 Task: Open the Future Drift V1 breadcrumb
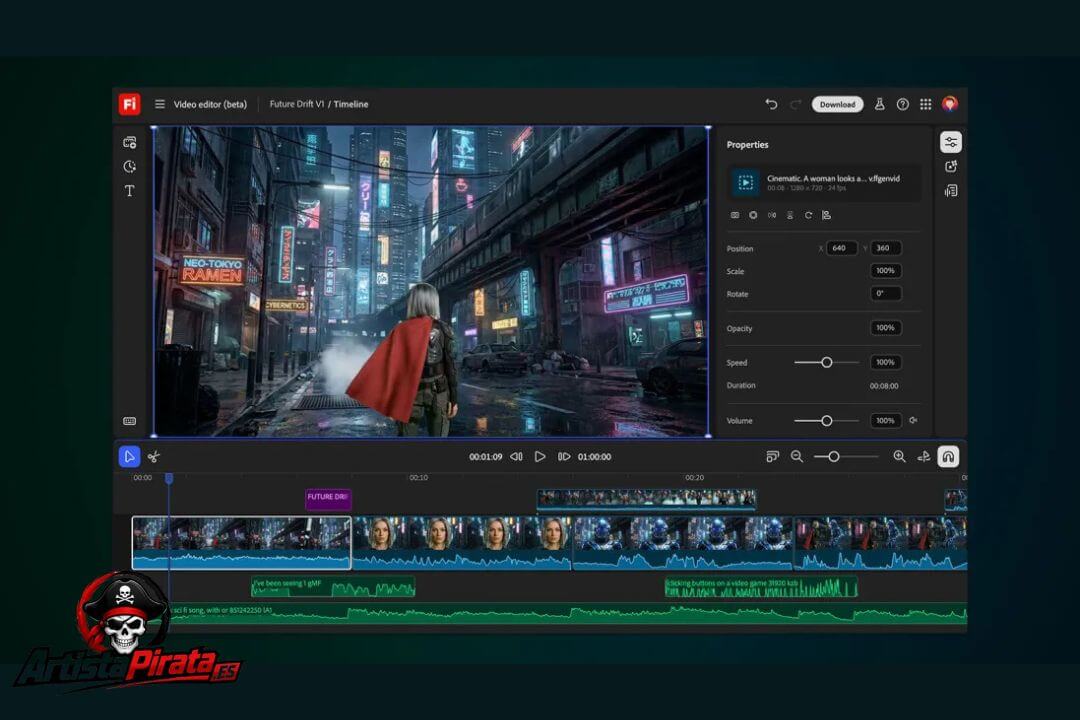pos(297,104)
